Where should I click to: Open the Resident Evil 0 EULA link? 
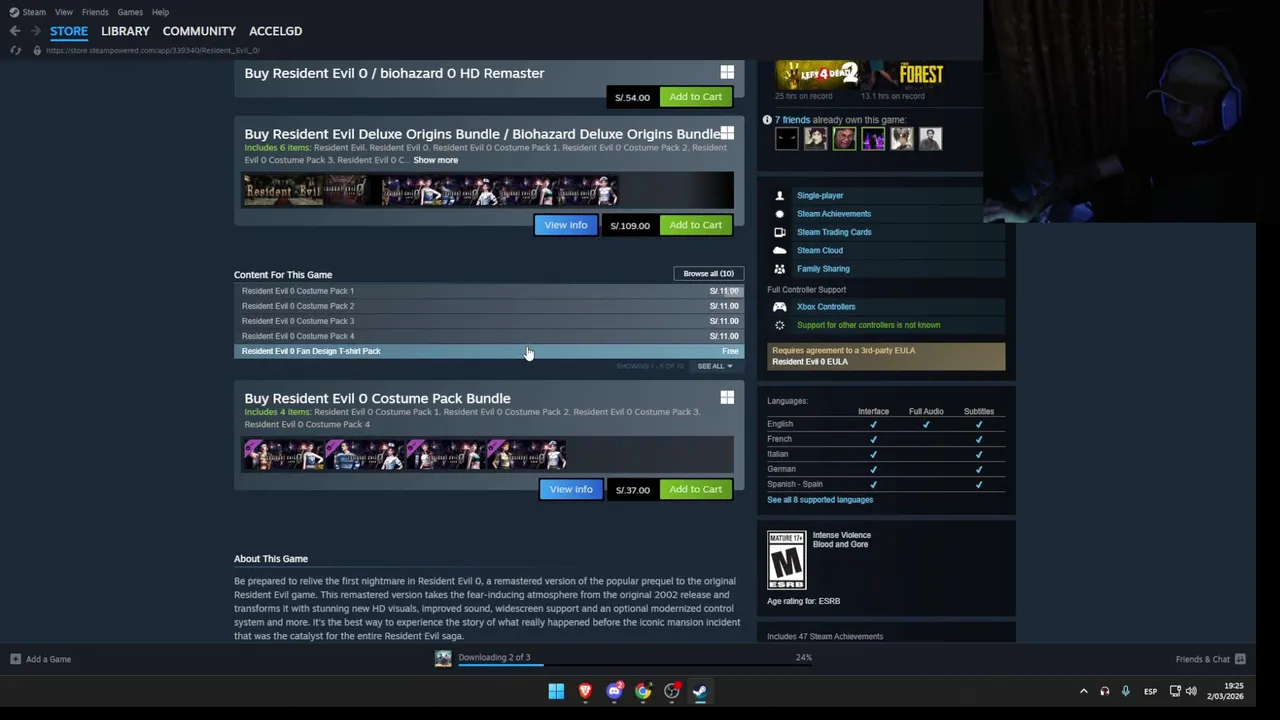coord(810,362)
